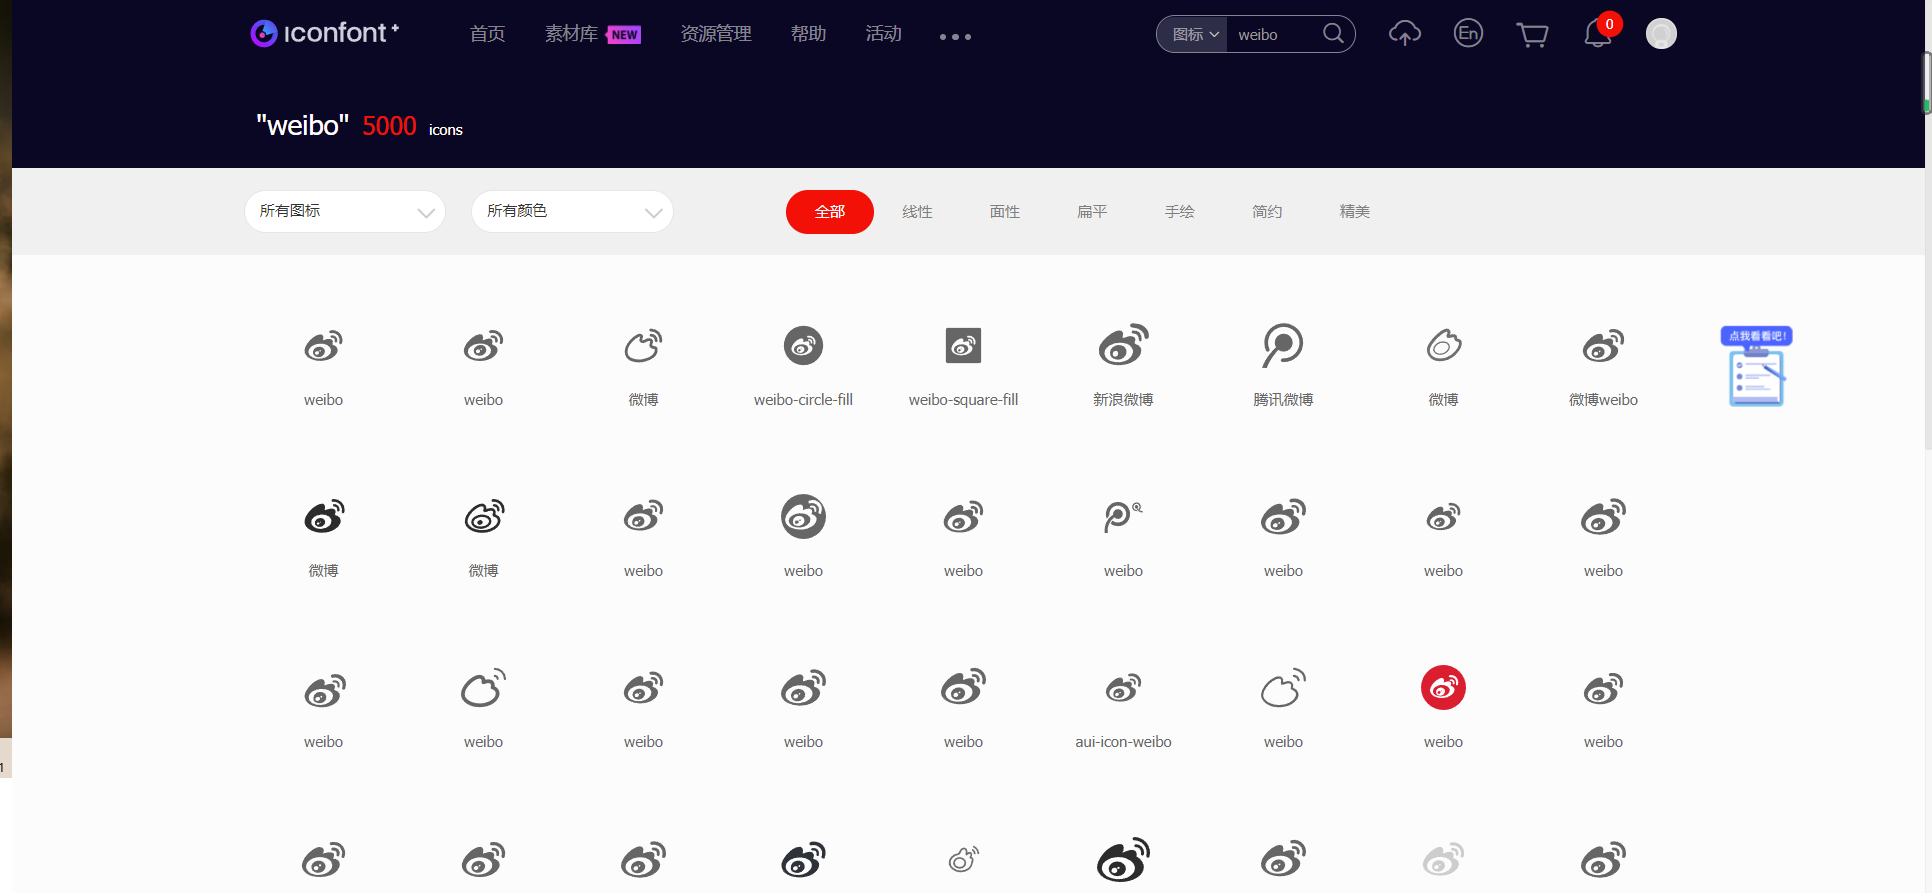
Task: Click the 首页 menu item
Action: tap(487, 34)
